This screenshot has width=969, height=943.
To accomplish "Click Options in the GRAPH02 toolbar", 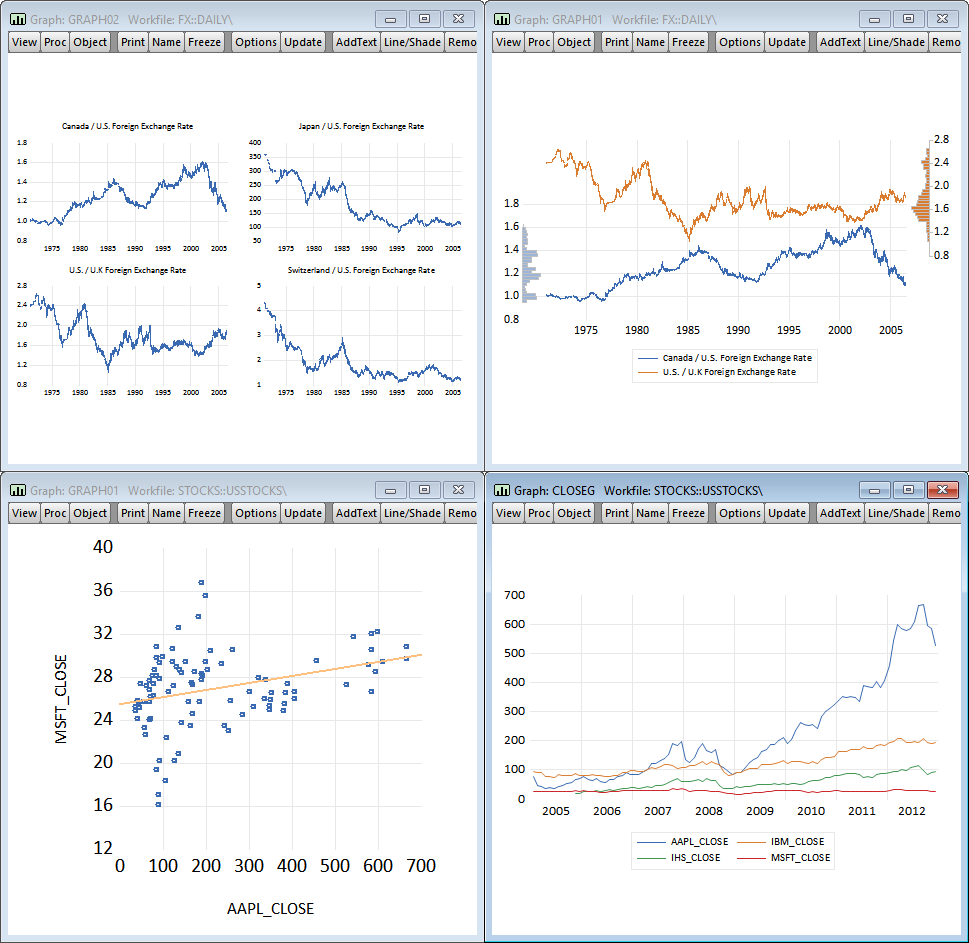I will [256, 42].
